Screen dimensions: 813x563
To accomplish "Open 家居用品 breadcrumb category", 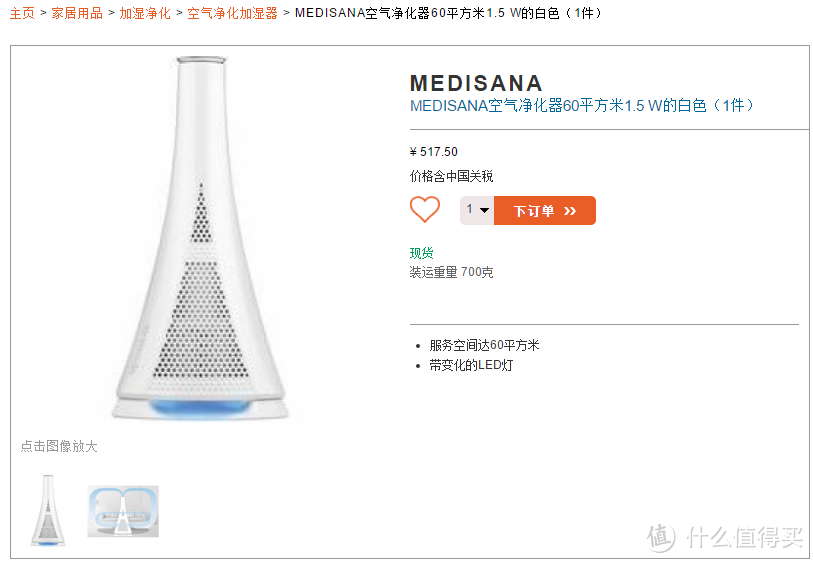I will pyautogui.click(x=77, y=13).
